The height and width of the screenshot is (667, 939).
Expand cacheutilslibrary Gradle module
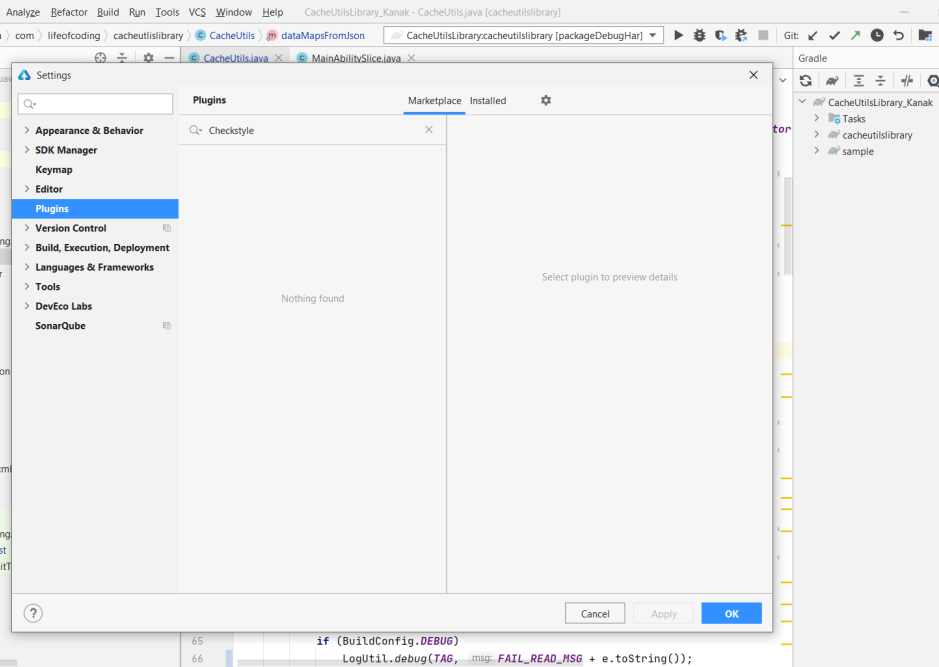[817, 135]
